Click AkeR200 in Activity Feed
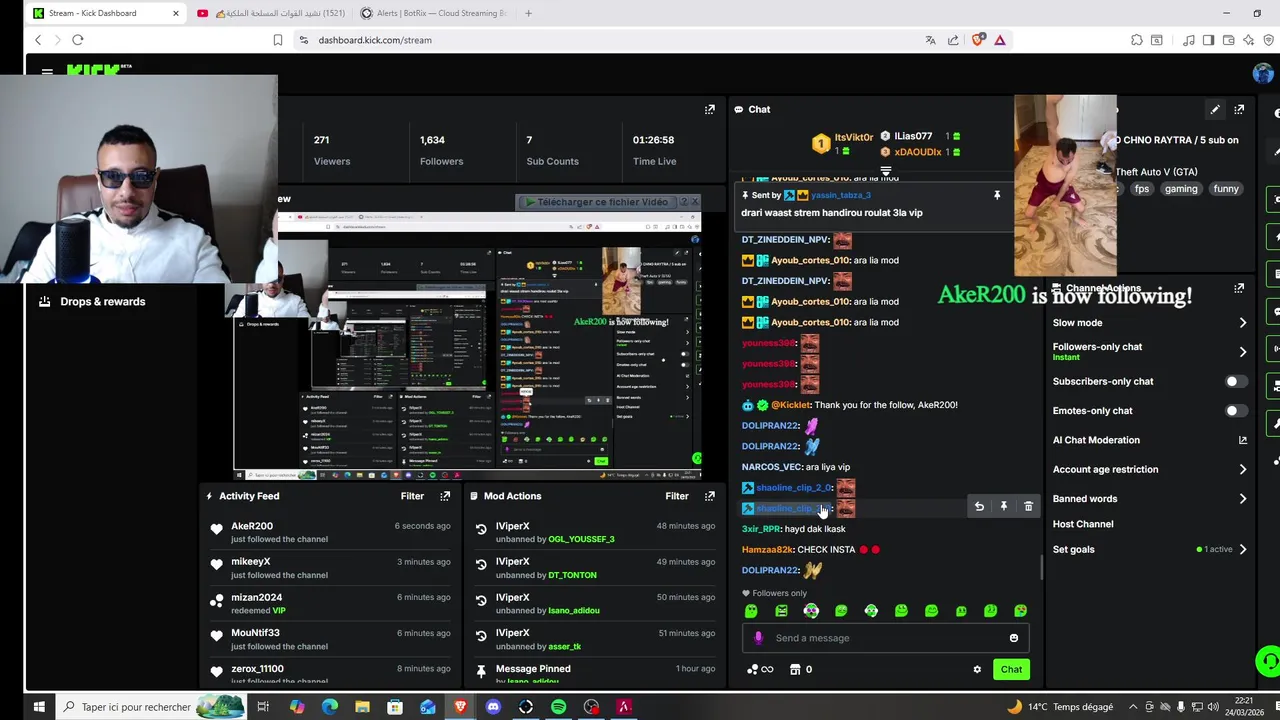Screen dimensions: 1280x720 click(252, 526)
